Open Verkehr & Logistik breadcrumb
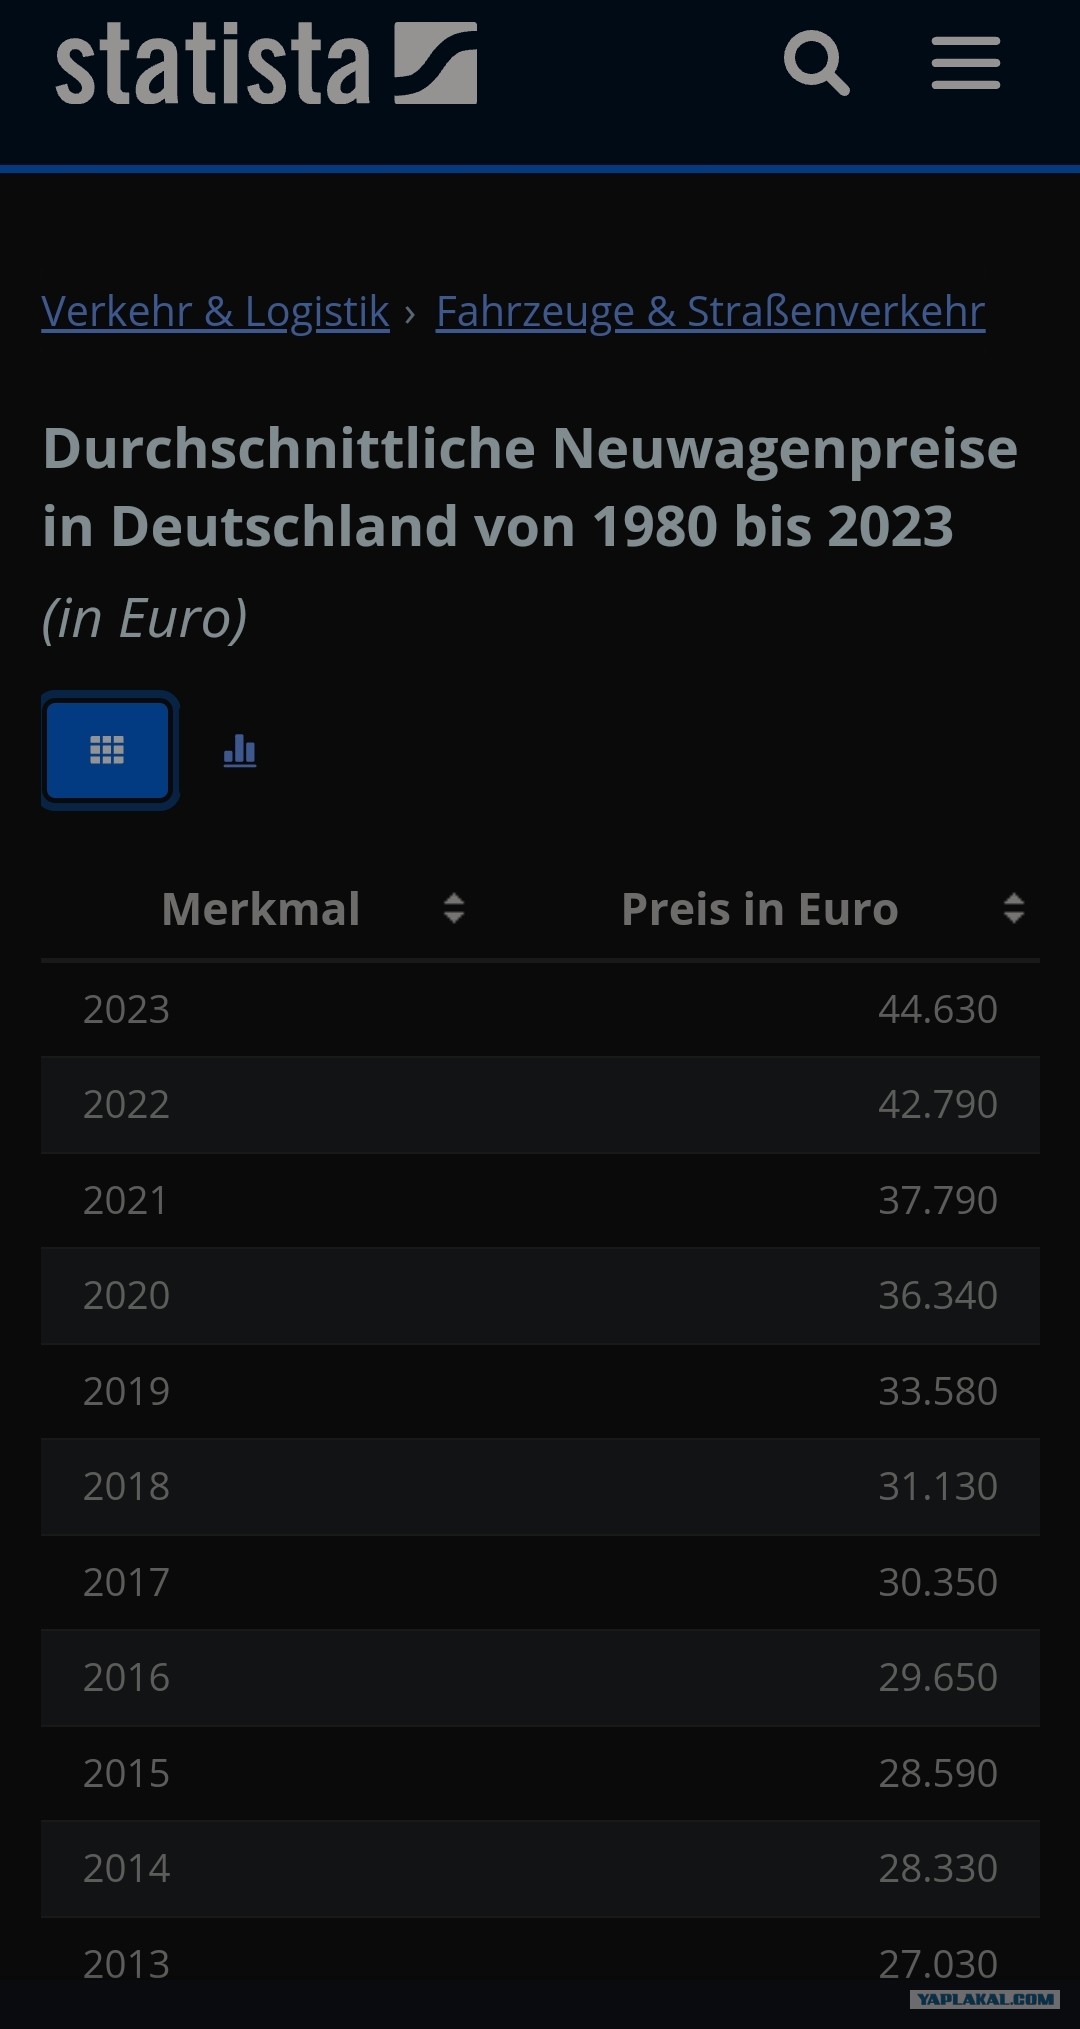The height and width of the screenshot is (2029, 1080). 215,311
